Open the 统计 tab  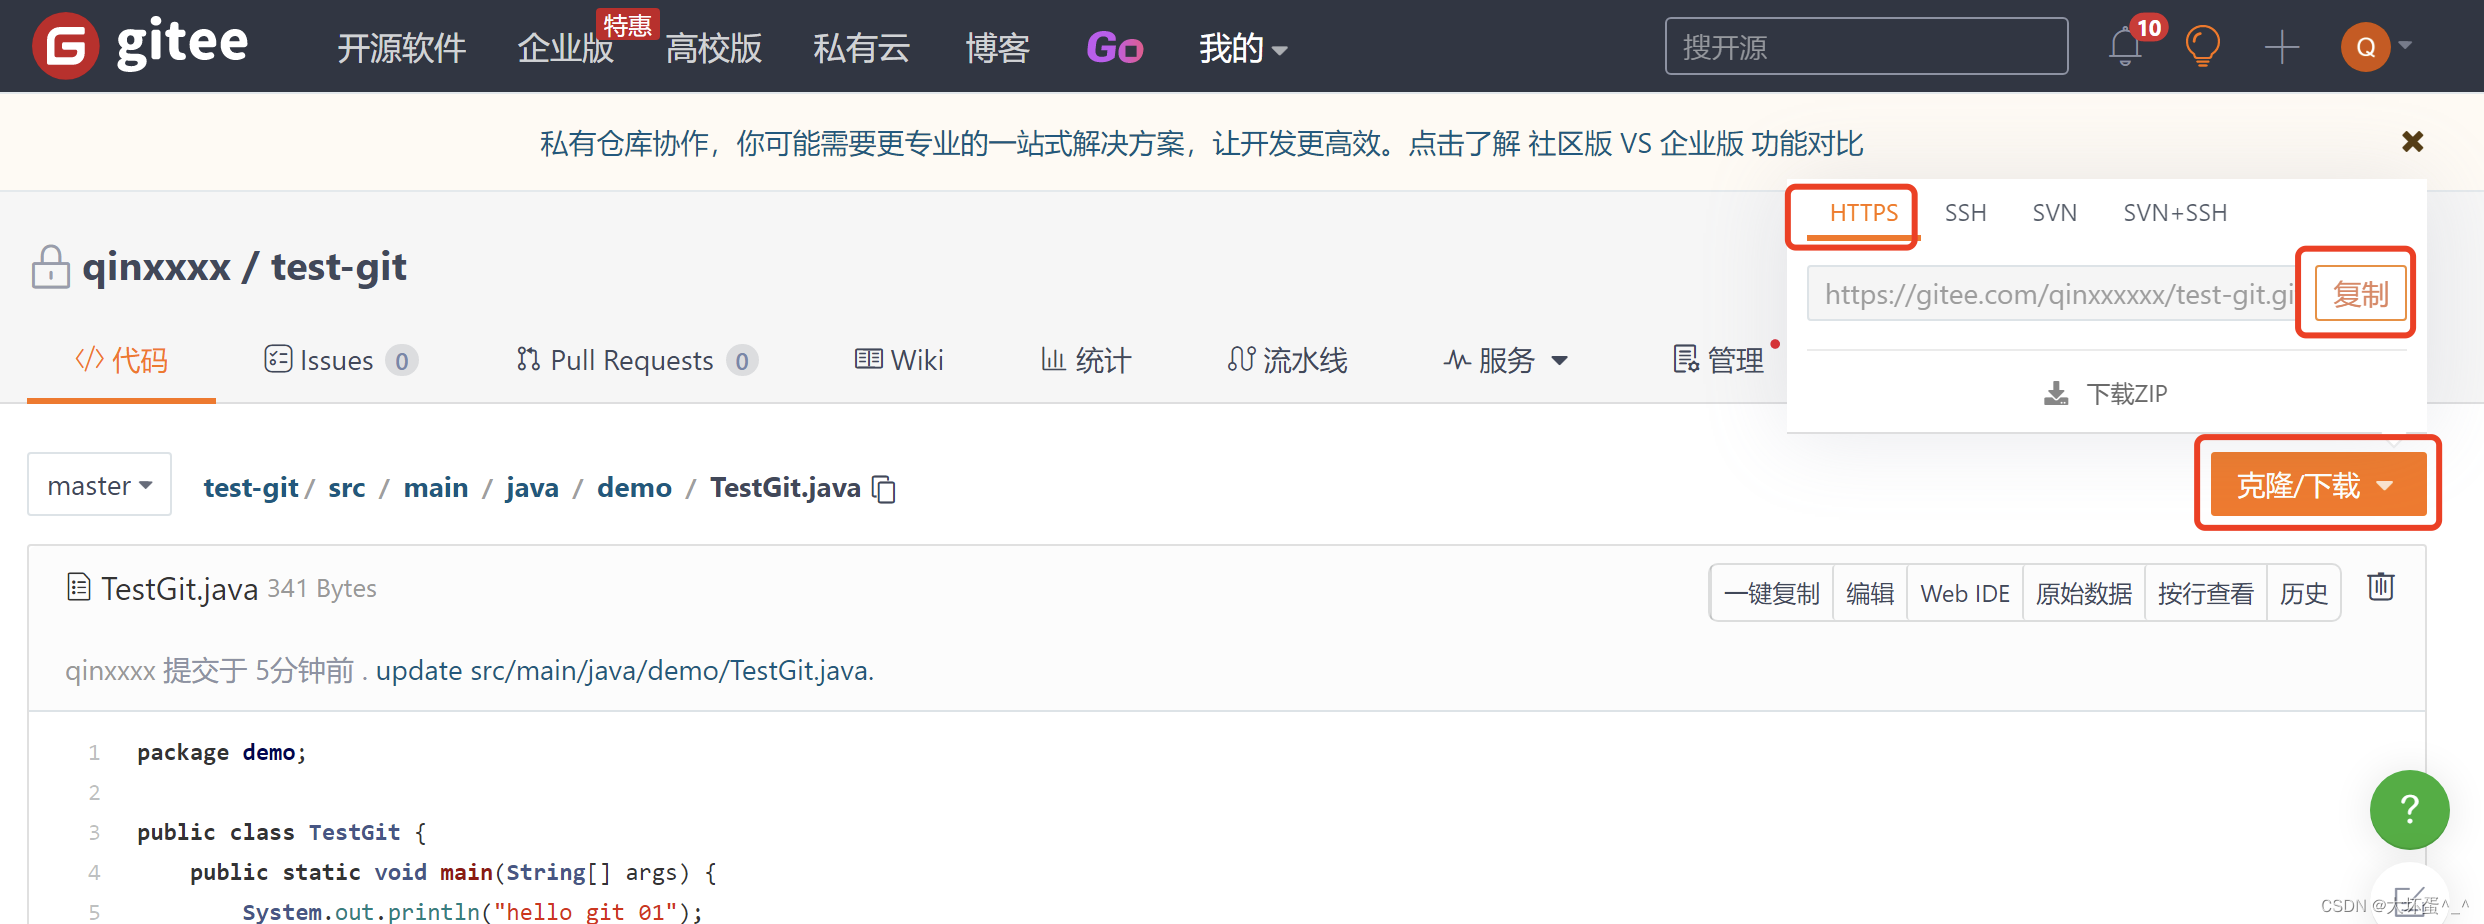(1086, 360)
